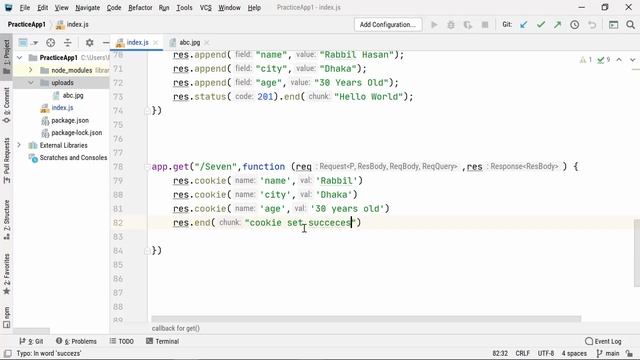The image size is (640, 360).
Task: Click collapse all icon in Project panel
Action: click(68, 42)
